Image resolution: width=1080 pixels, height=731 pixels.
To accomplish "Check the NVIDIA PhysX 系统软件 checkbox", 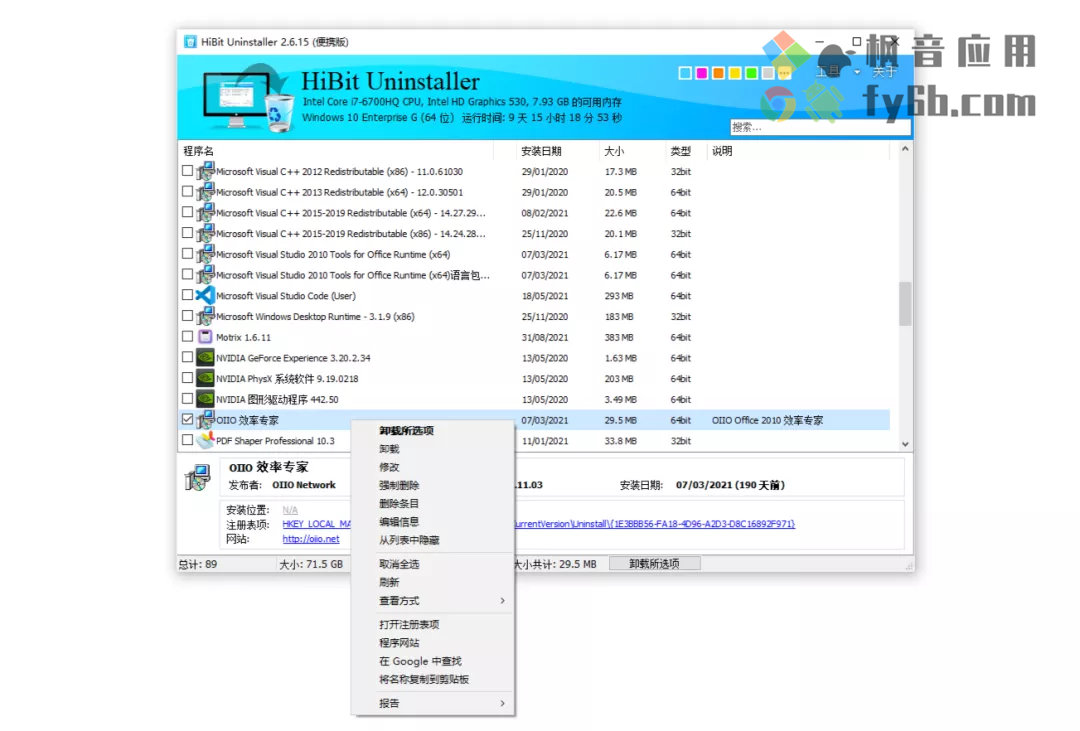I will [x=187, y=378].
